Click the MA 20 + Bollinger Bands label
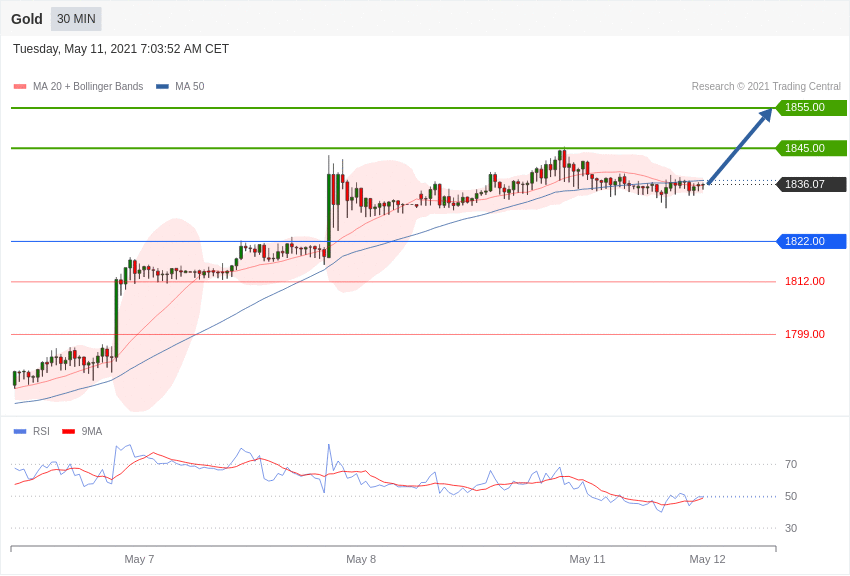The height and width of the screenshot is (576, 850). (x=88, y=86)
